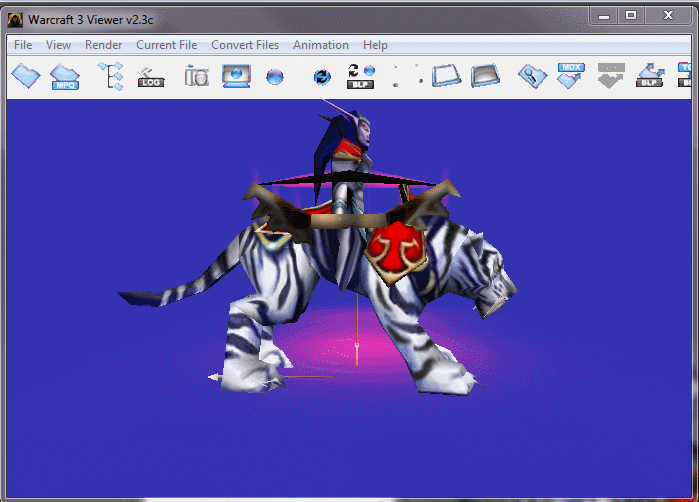Expand the Convert Files menu
Viewport: 699px width, 502px height.
click(245, 45)
